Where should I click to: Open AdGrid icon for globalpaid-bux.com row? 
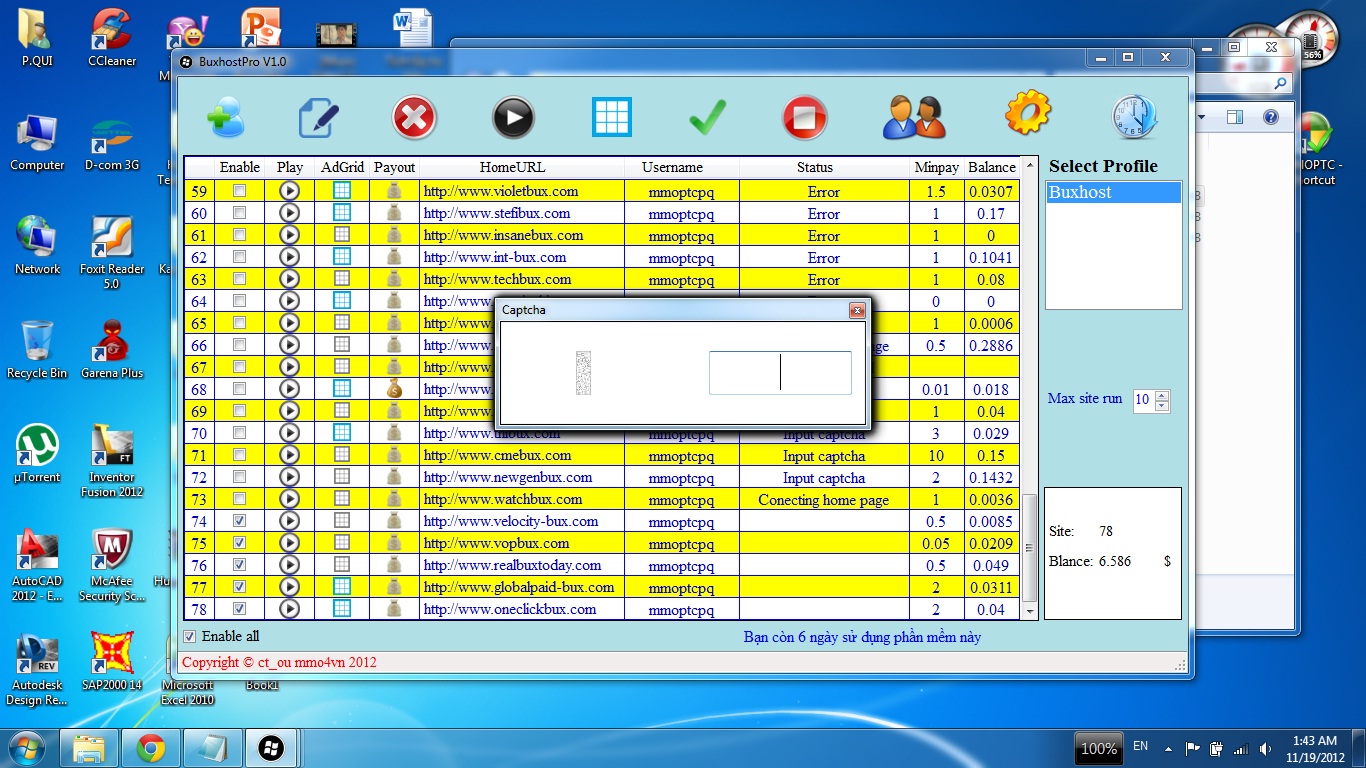(x=342, y=587)
